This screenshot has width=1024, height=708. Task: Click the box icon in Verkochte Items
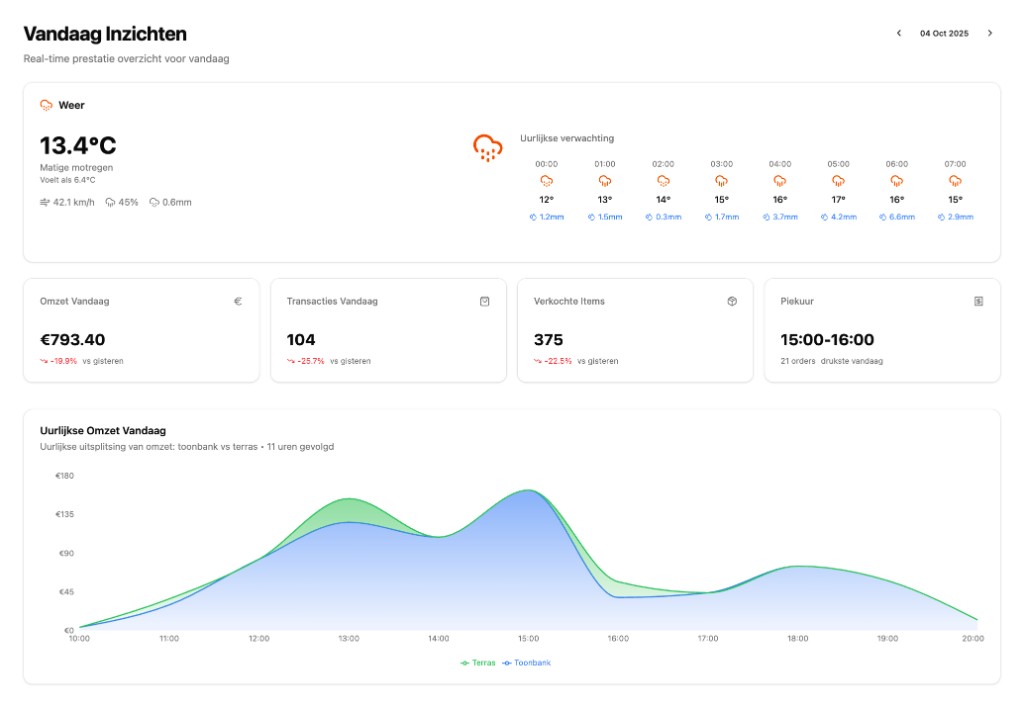tap(732, 301)
